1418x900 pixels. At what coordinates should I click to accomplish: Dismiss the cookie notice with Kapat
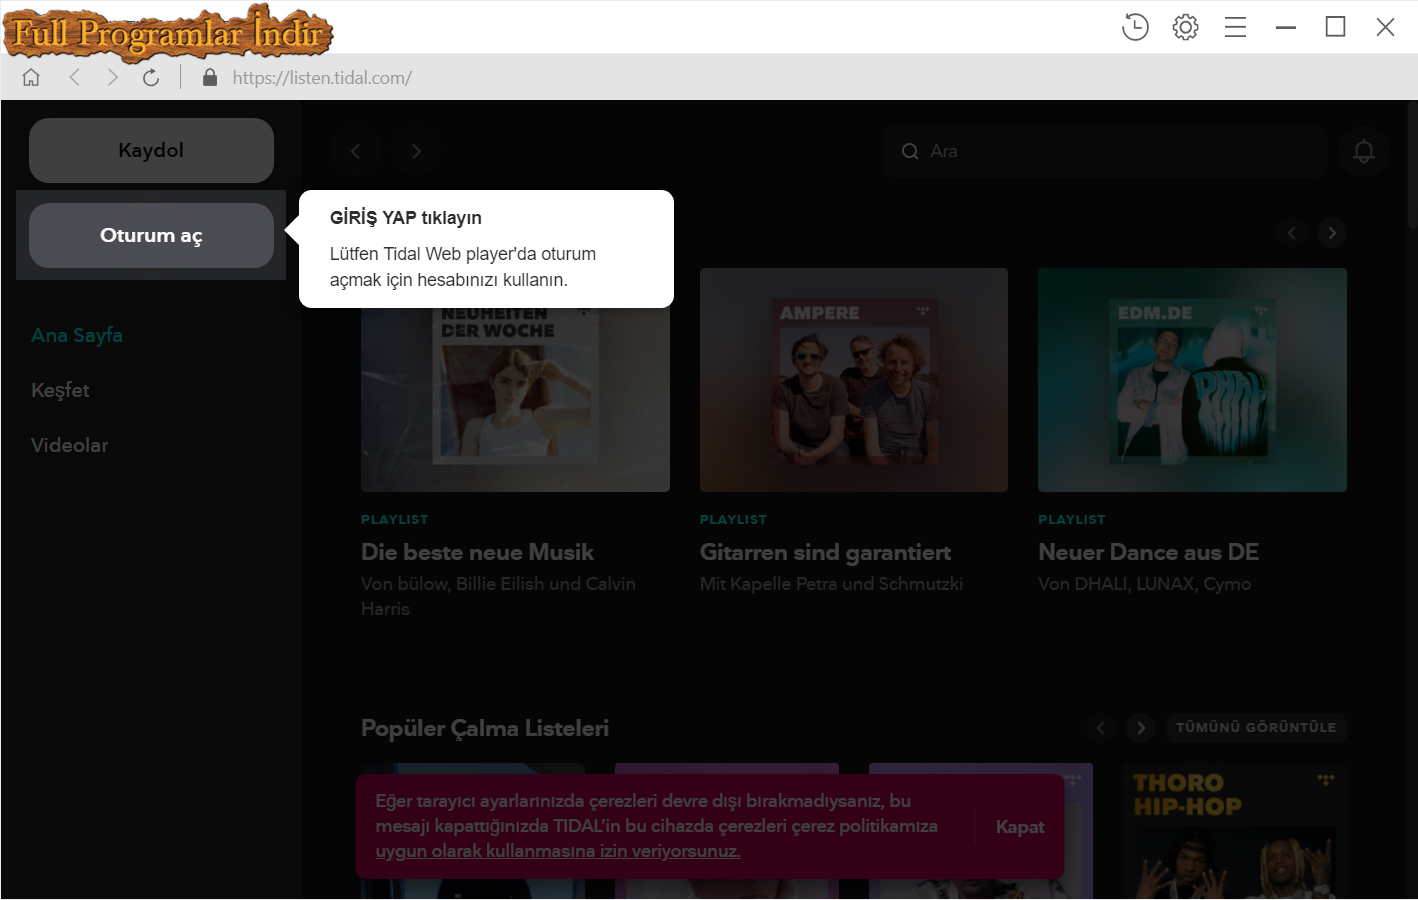tap(1019, 826)
